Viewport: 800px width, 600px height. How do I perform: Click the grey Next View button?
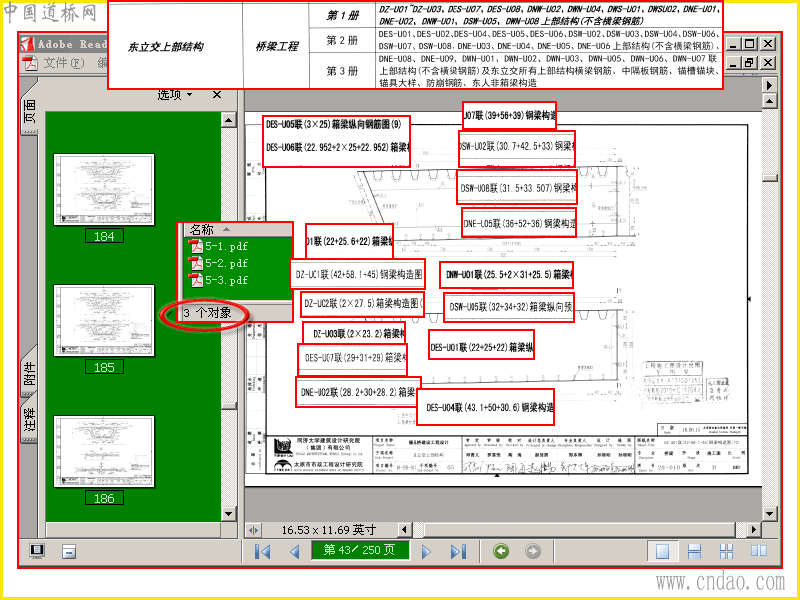533,551
